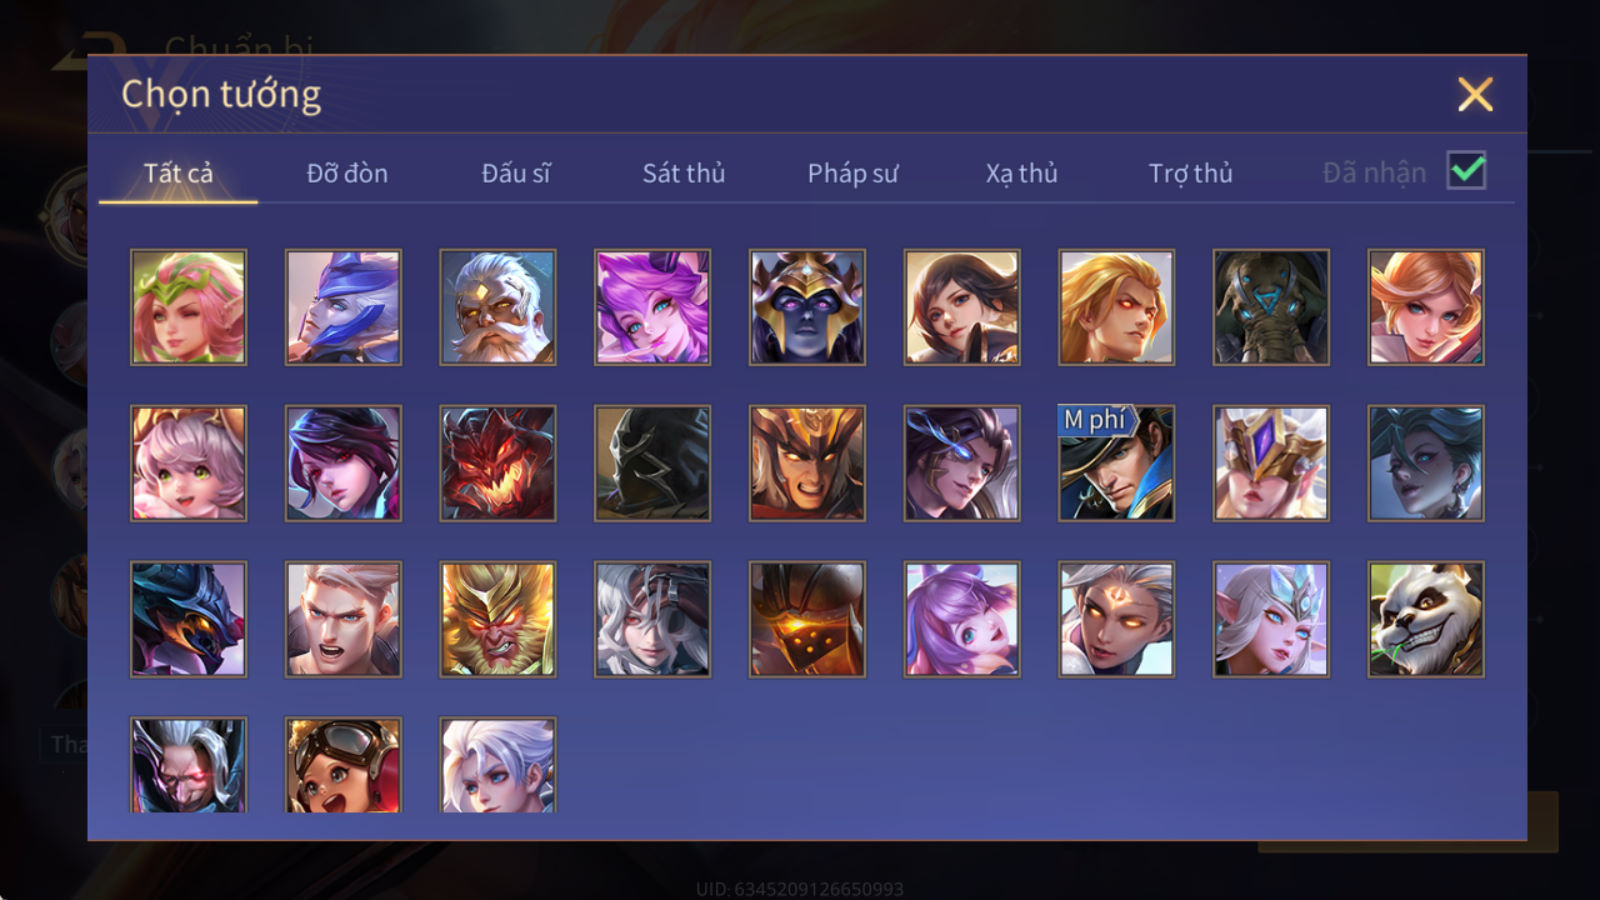The width and height of the screenshot is (1600, 900).
Task: Choose the red demon hero portrait
Action: coord(498,463)
